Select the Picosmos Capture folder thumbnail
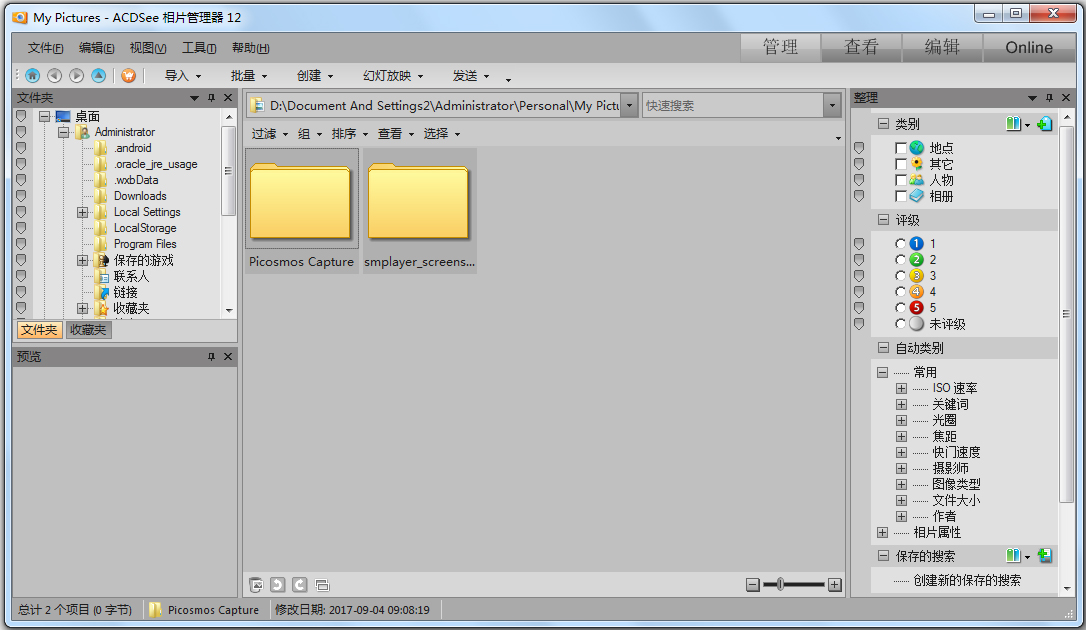This screenshot has width=1086, height=630. (302, 210)
